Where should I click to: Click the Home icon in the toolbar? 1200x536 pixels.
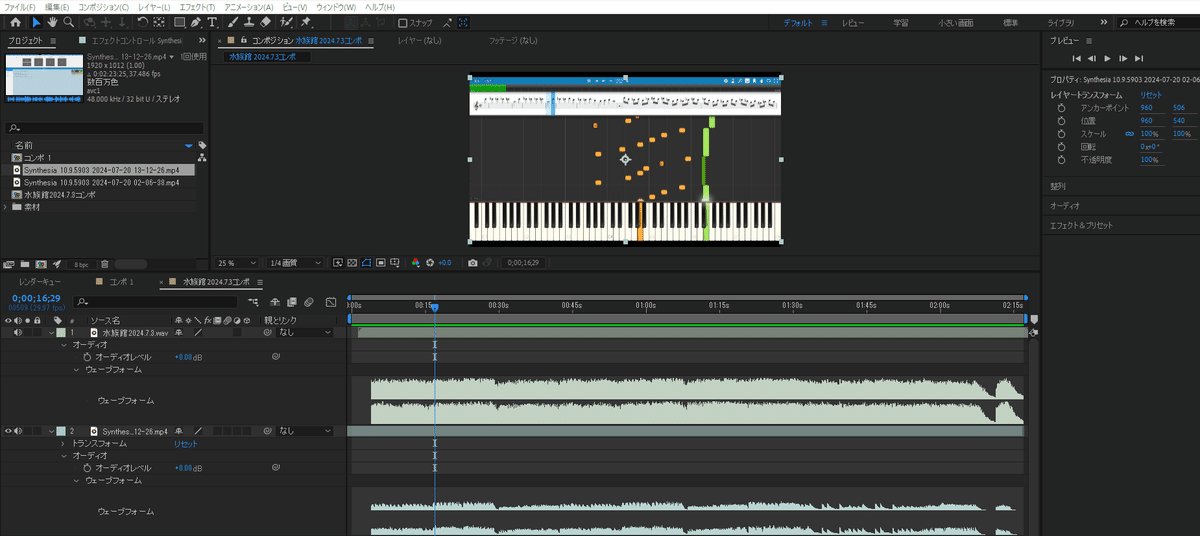[15, 21]
